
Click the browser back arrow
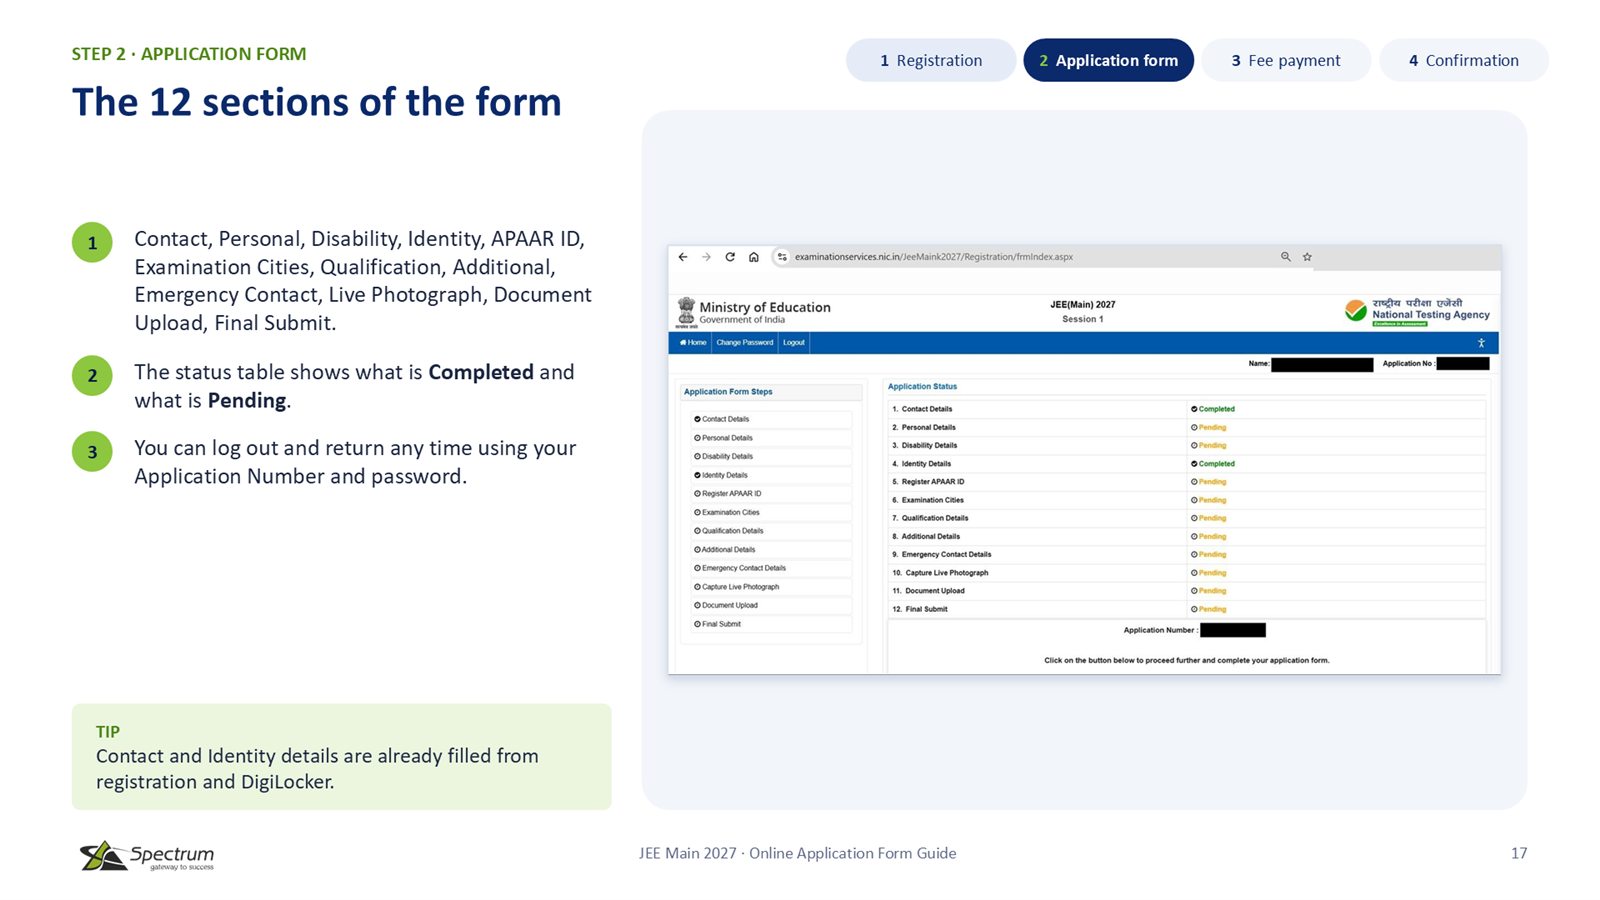[683, 257]
